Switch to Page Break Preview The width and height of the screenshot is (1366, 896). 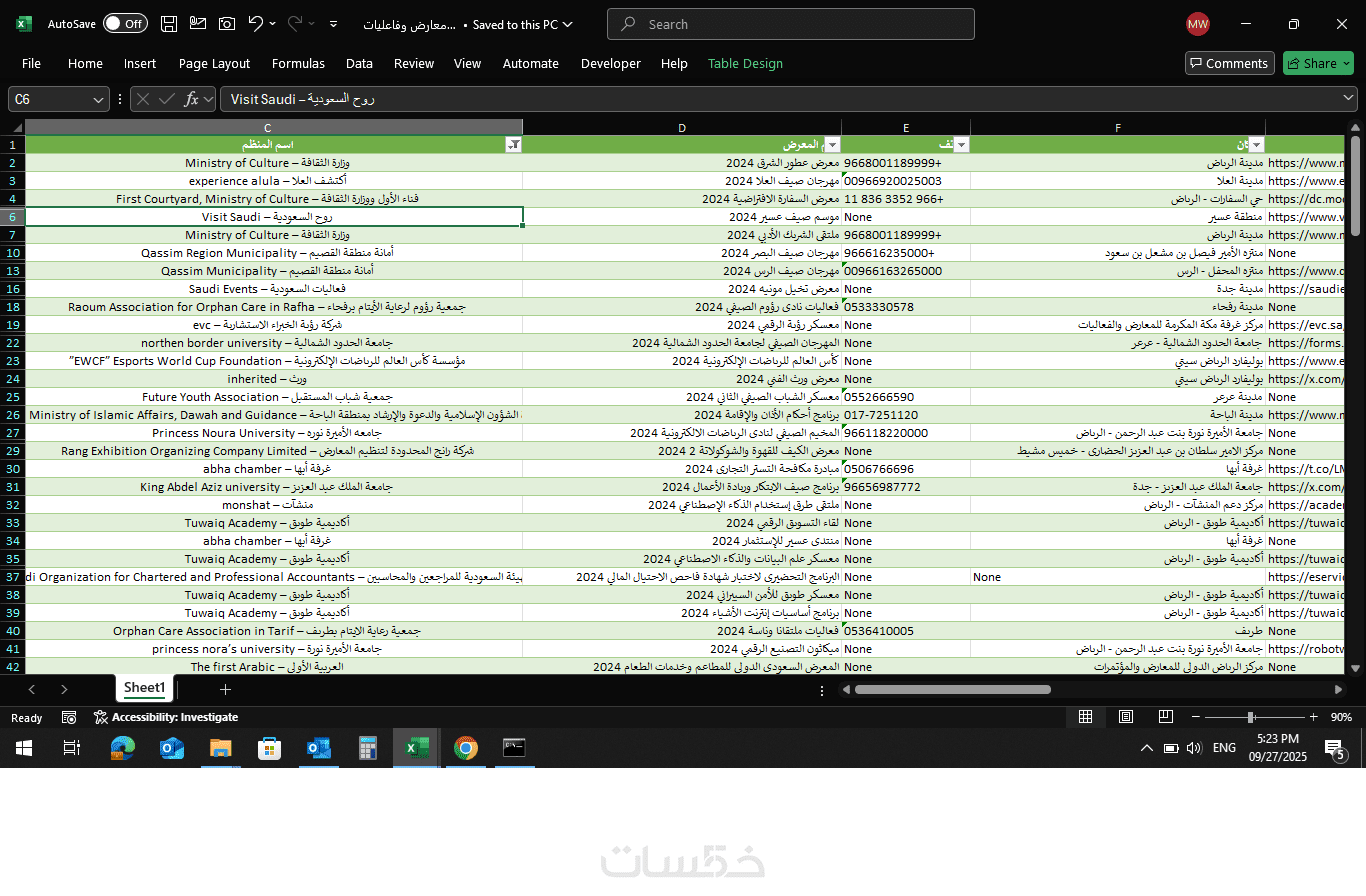pyautogui.click(x=1166, y=717)
